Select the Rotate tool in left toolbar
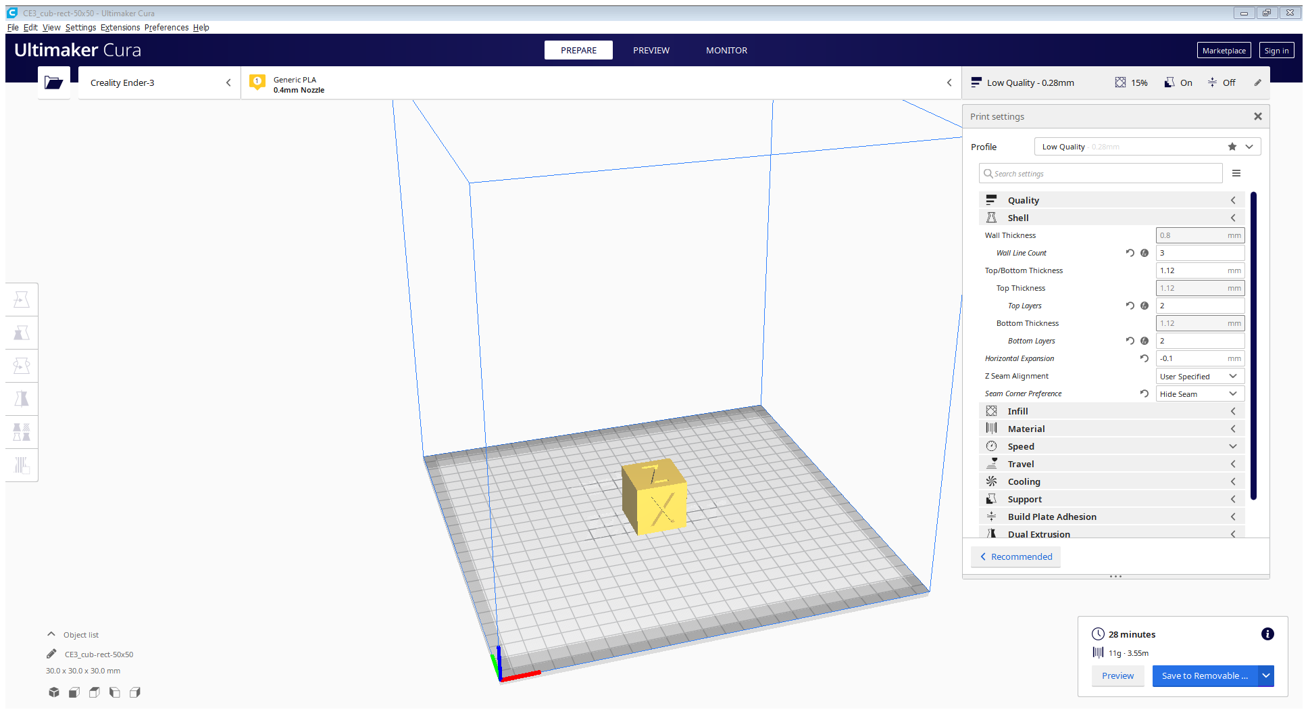 (21, 366)
